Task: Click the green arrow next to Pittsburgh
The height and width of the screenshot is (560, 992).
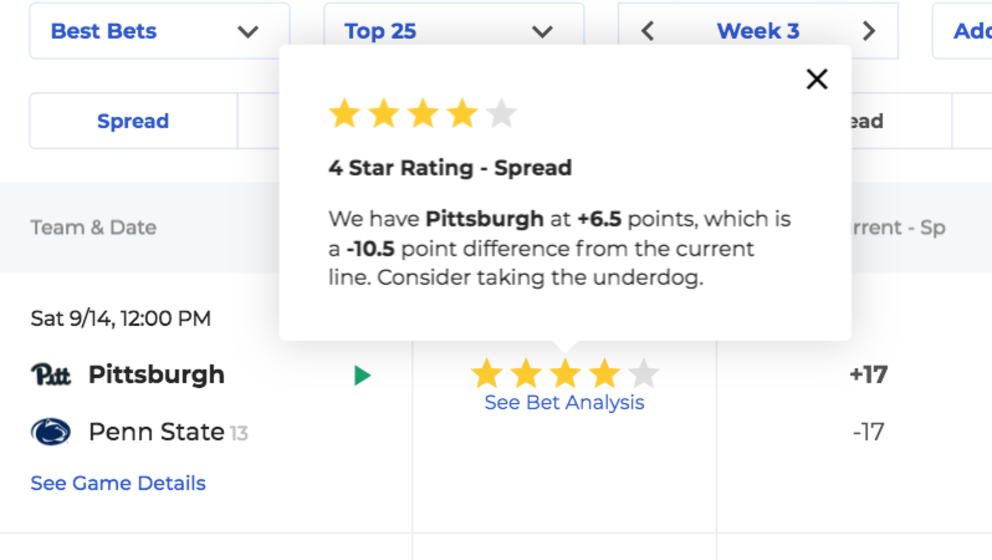Action: (x=362, y=375)
